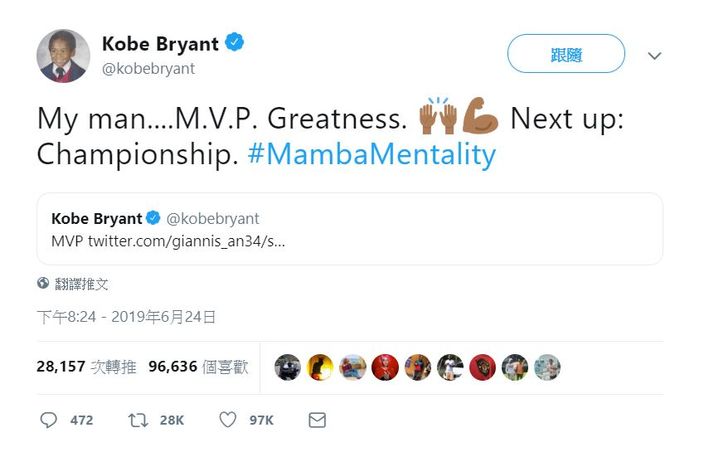Click 翻譯推文 to translate the tweet
Viewport: 704px width, 457px height.
[x=81, y=284]
